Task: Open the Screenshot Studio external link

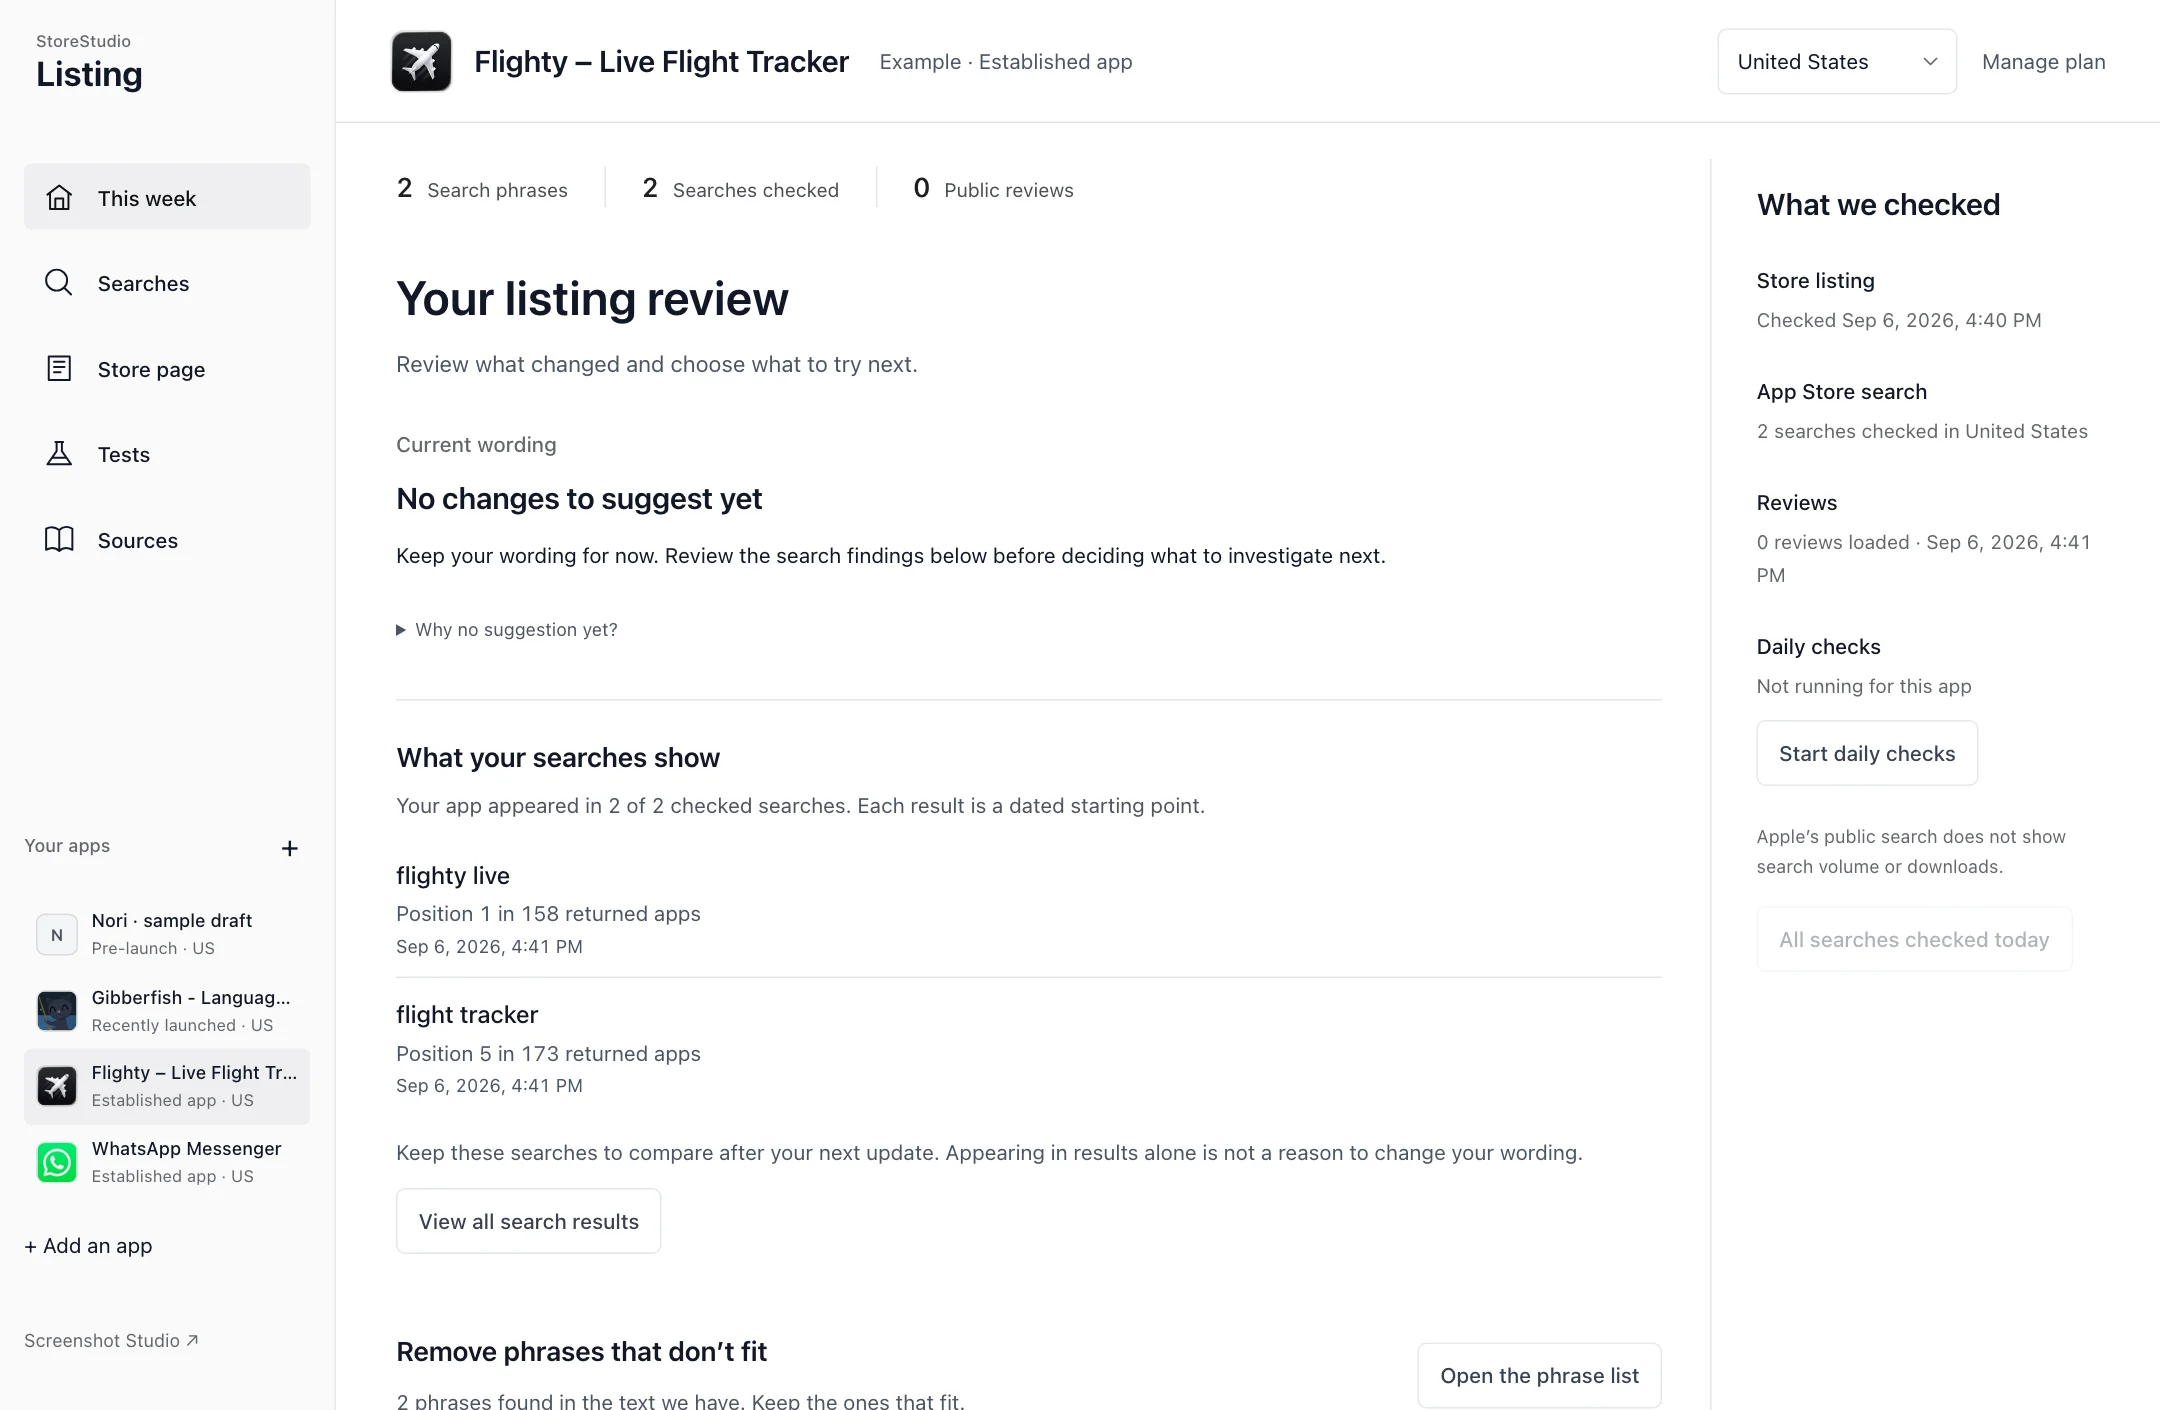Action: click(111, 1340)
